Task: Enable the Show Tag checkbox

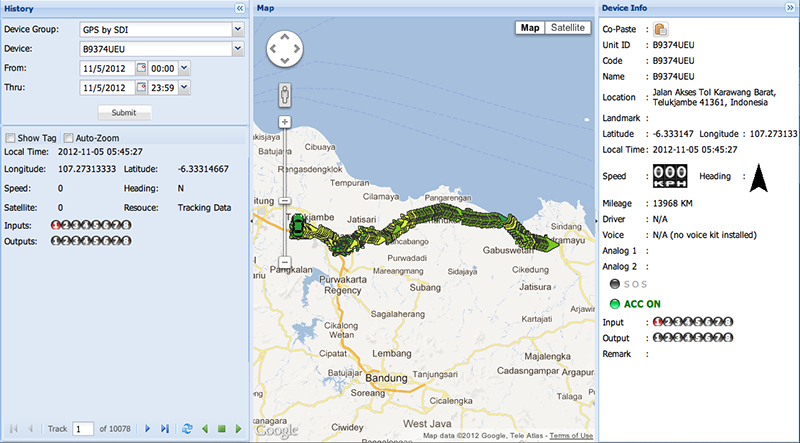Action: (10, 137)
